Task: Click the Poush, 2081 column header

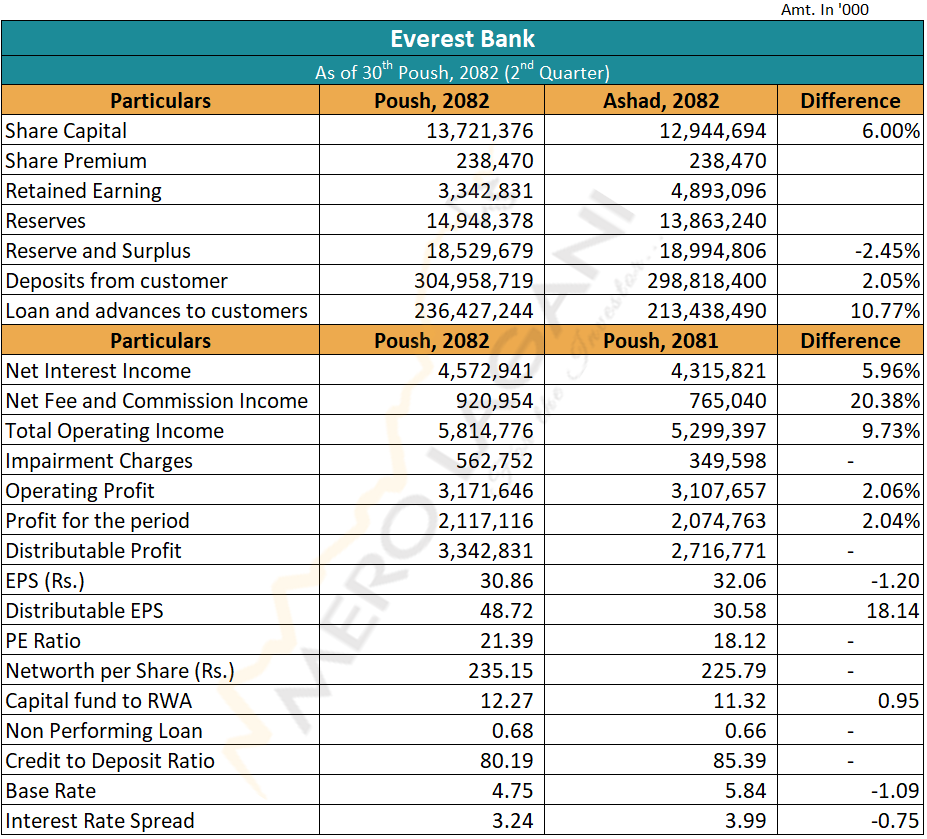Action: [660, 341]
